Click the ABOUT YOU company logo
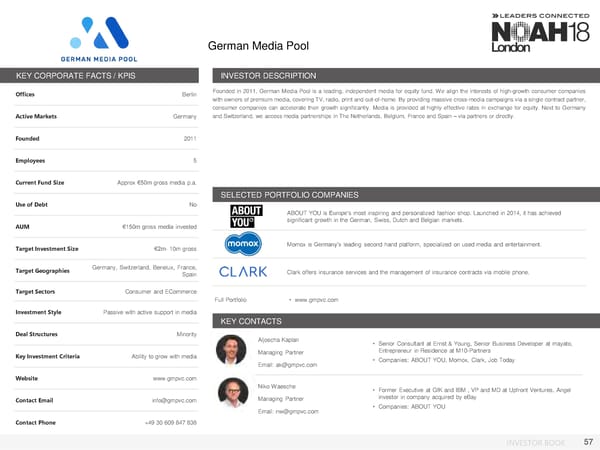 246,217
